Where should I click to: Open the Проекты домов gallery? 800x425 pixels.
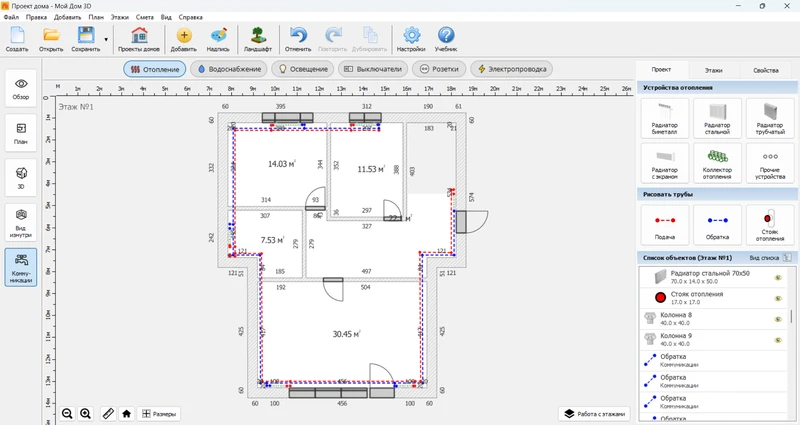tap(138, 40)
